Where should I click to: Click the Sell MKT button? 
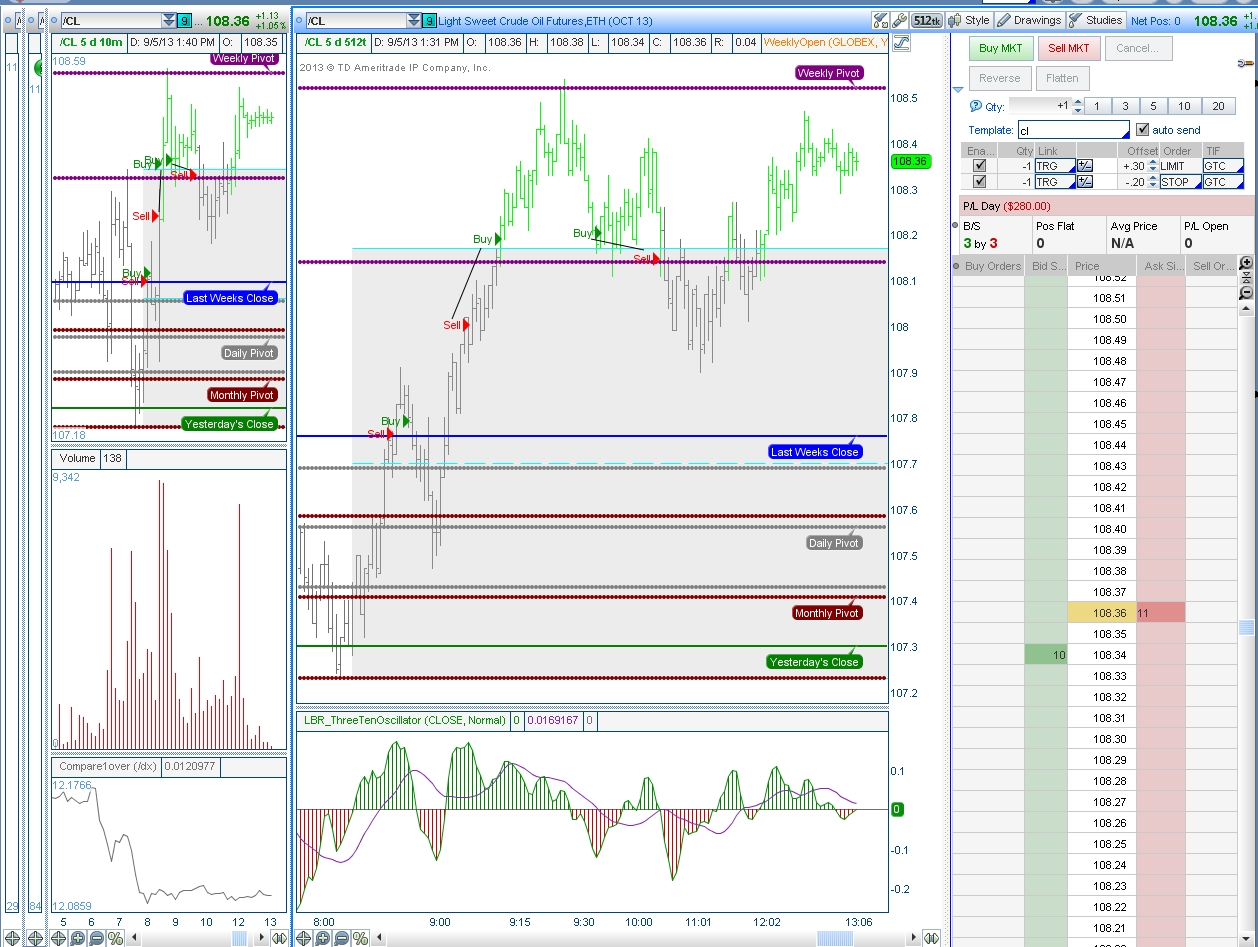click(1069, 48)
